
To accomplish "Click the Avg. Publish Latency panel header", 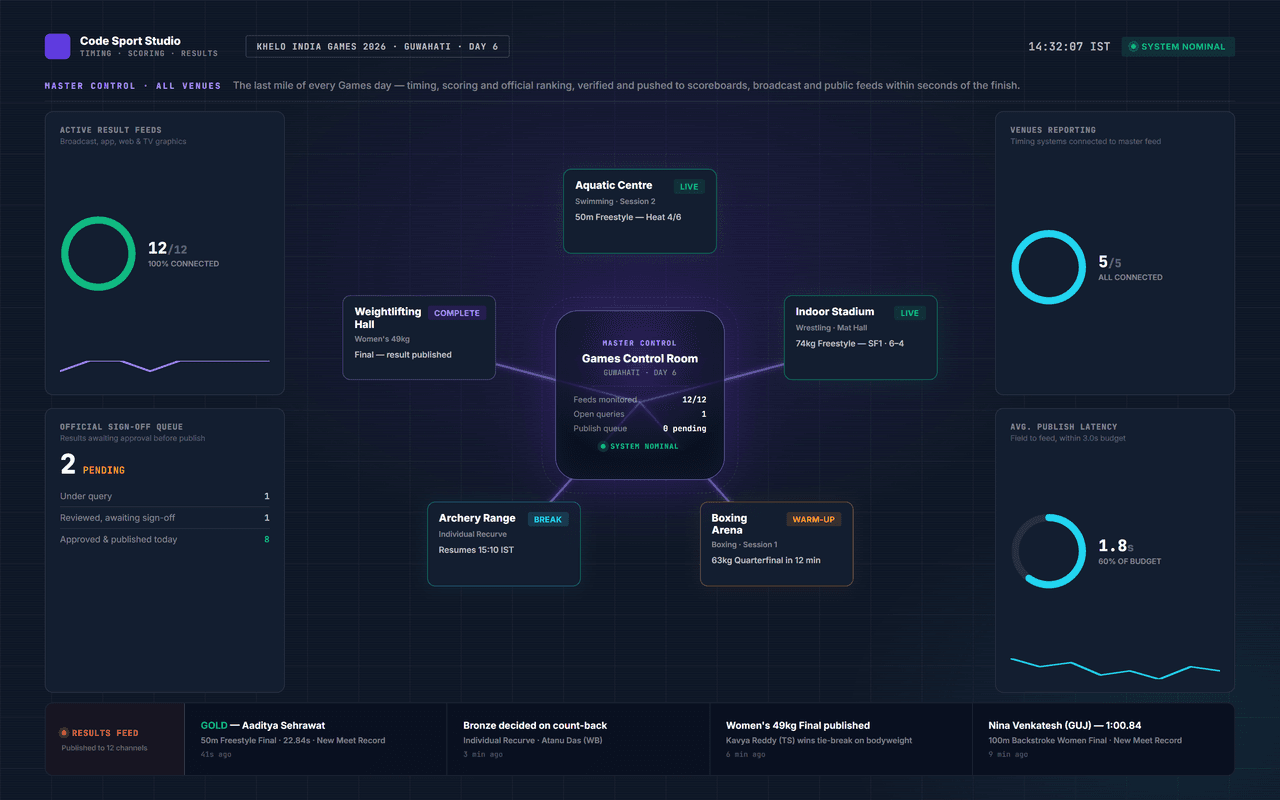I will point(1064,427).
